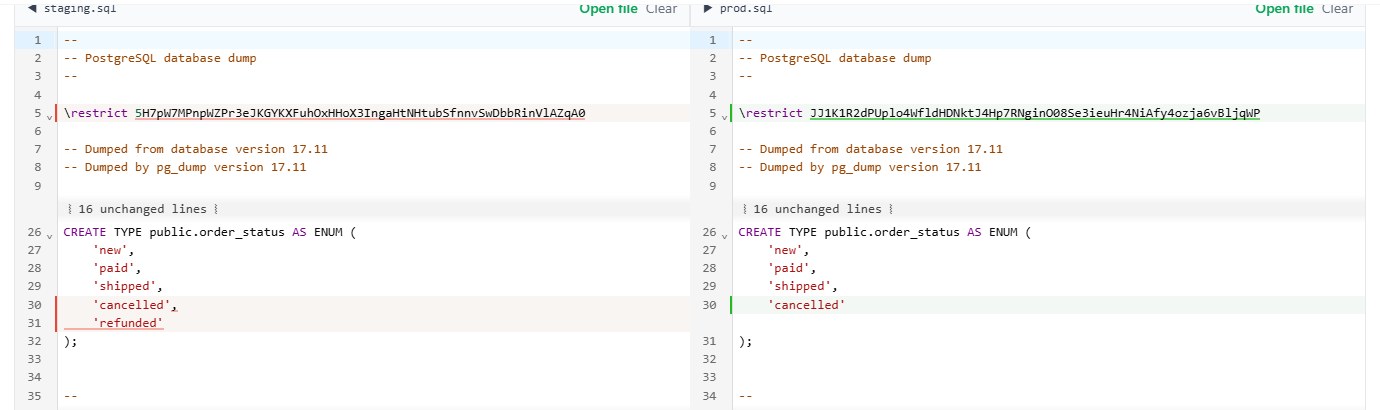1380x410 pixels.
Task: Click the restrict token starting with 5H7pW7M
Action: [x=360, y=113]
